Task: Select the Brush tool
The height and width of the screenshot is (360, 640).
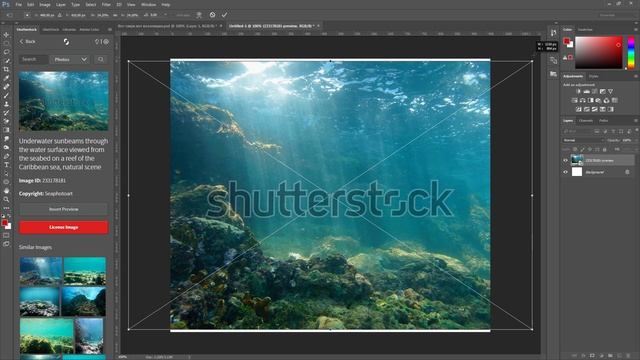Action: (x=6, y=96)
